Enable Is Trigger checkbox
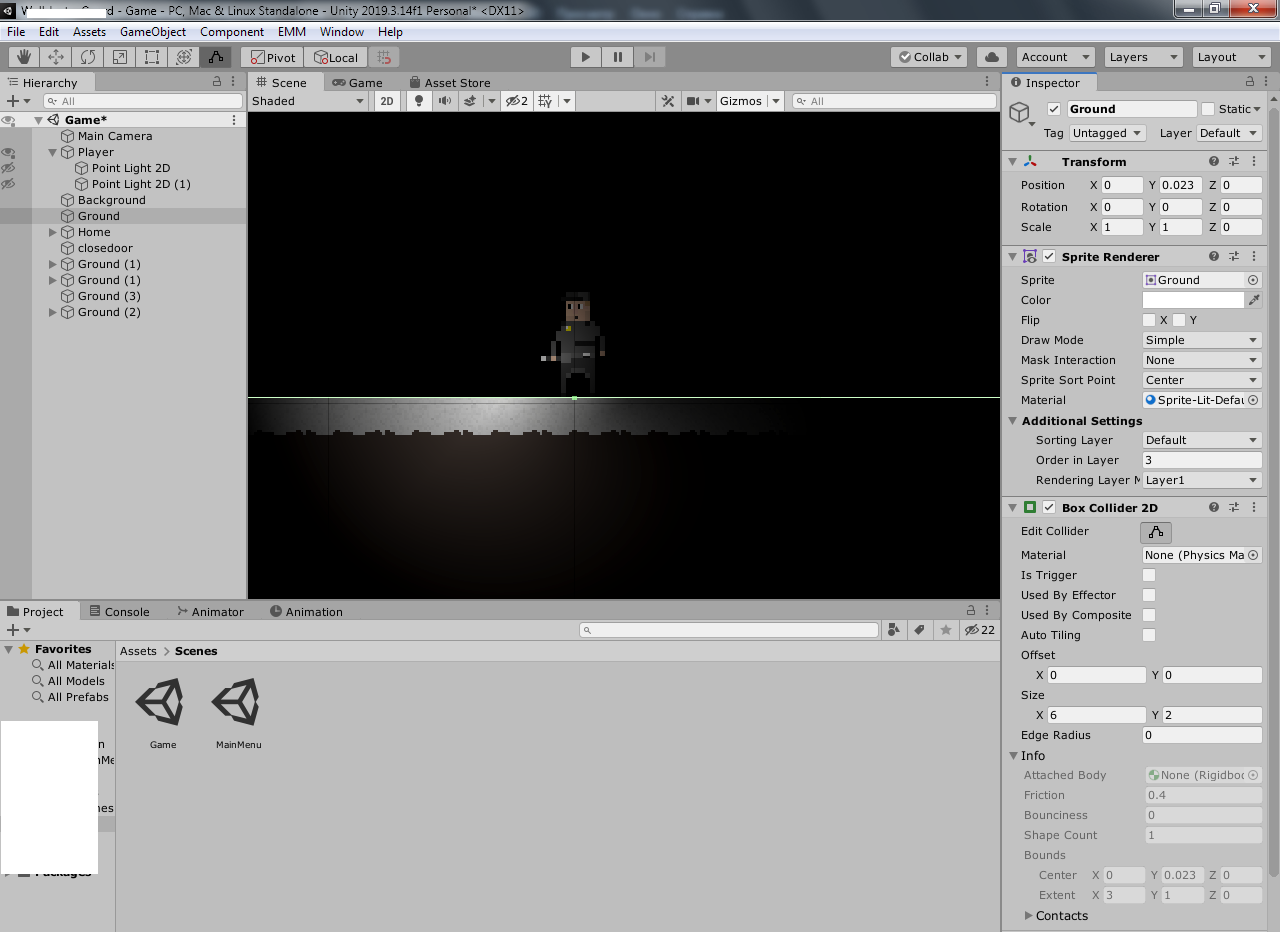This screenshot has width=1280, height=932. pos(1149,575)
